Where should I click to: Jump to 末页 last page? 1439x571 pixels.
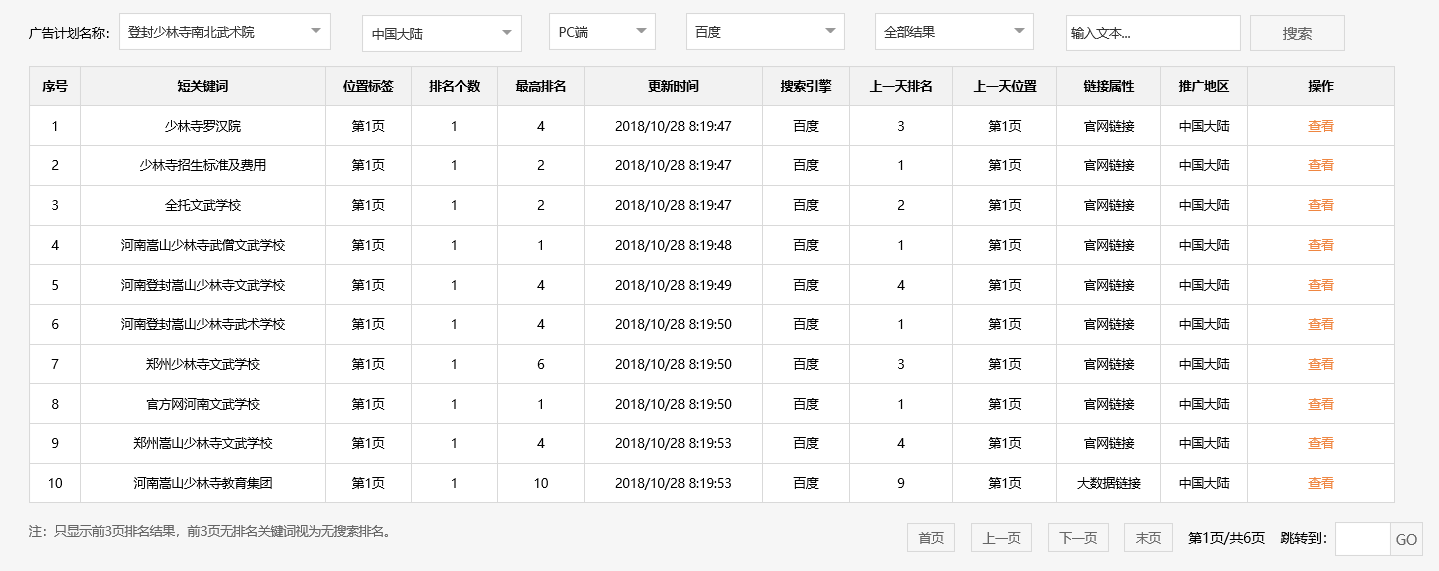pos(1148,538)
